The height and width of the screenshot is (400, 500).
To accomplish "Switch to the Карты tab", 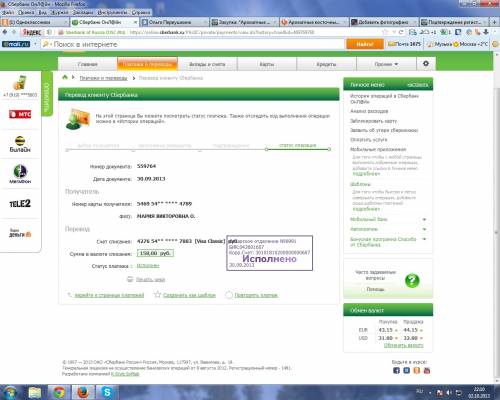I will tap(267, 64).
